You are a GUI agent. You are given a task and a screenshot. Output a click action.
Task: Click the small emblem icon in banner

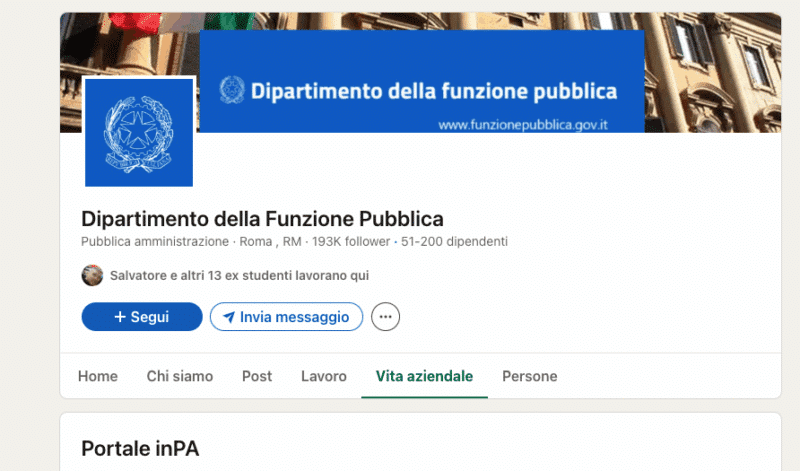(x=232, y=90)
